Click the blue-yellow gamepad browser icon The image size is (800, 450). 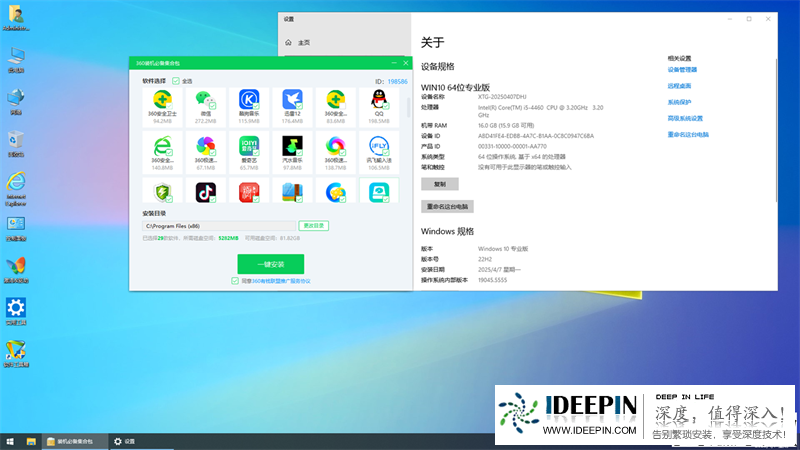coord(335,192)
